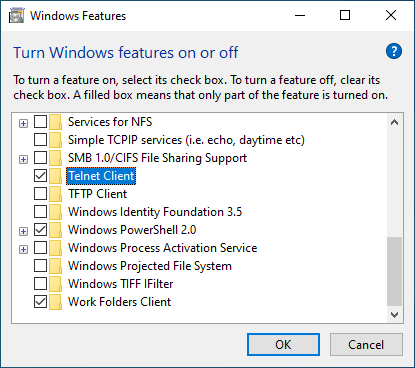
Task: Click the folder icon next to TFTP Client
Action: (55, 194)
